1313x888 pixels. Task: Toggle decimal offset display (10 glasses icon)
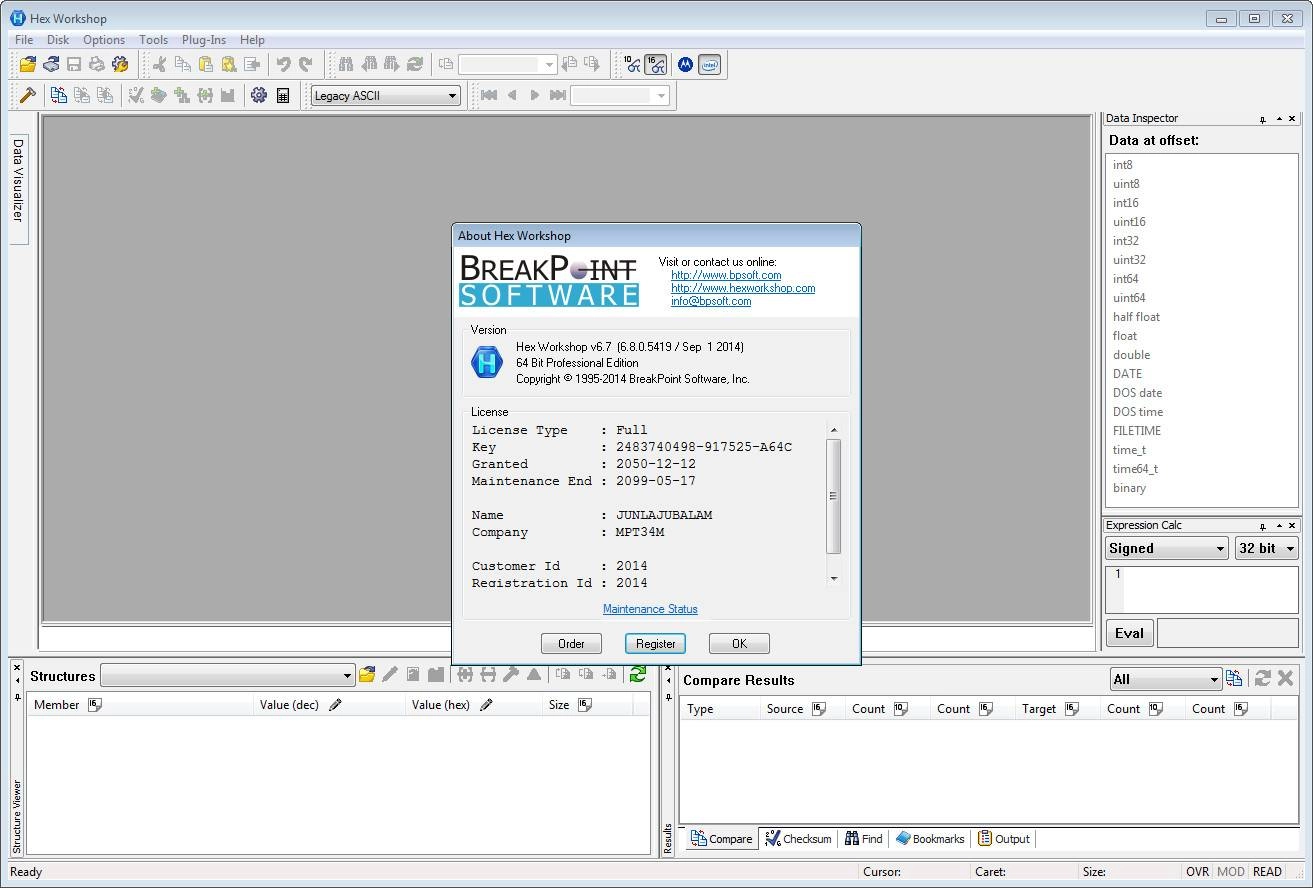tap(632, 64)
